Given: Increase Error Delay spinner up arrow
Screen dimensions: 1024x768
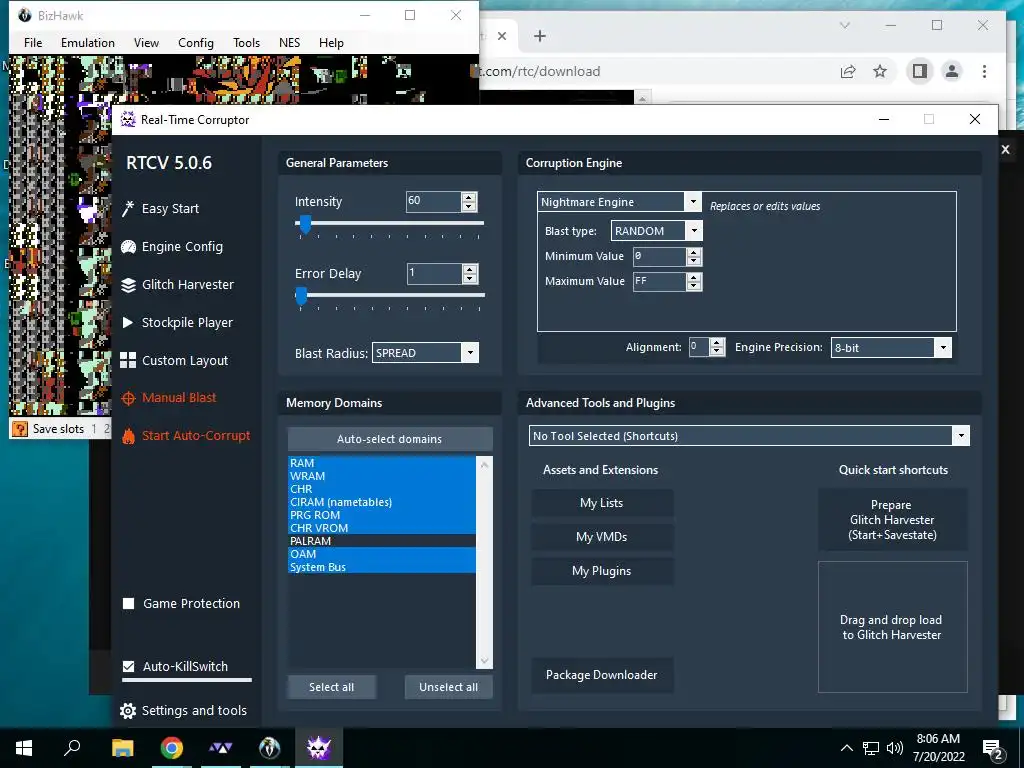Looking at the screenshot, I should (469, 269).
